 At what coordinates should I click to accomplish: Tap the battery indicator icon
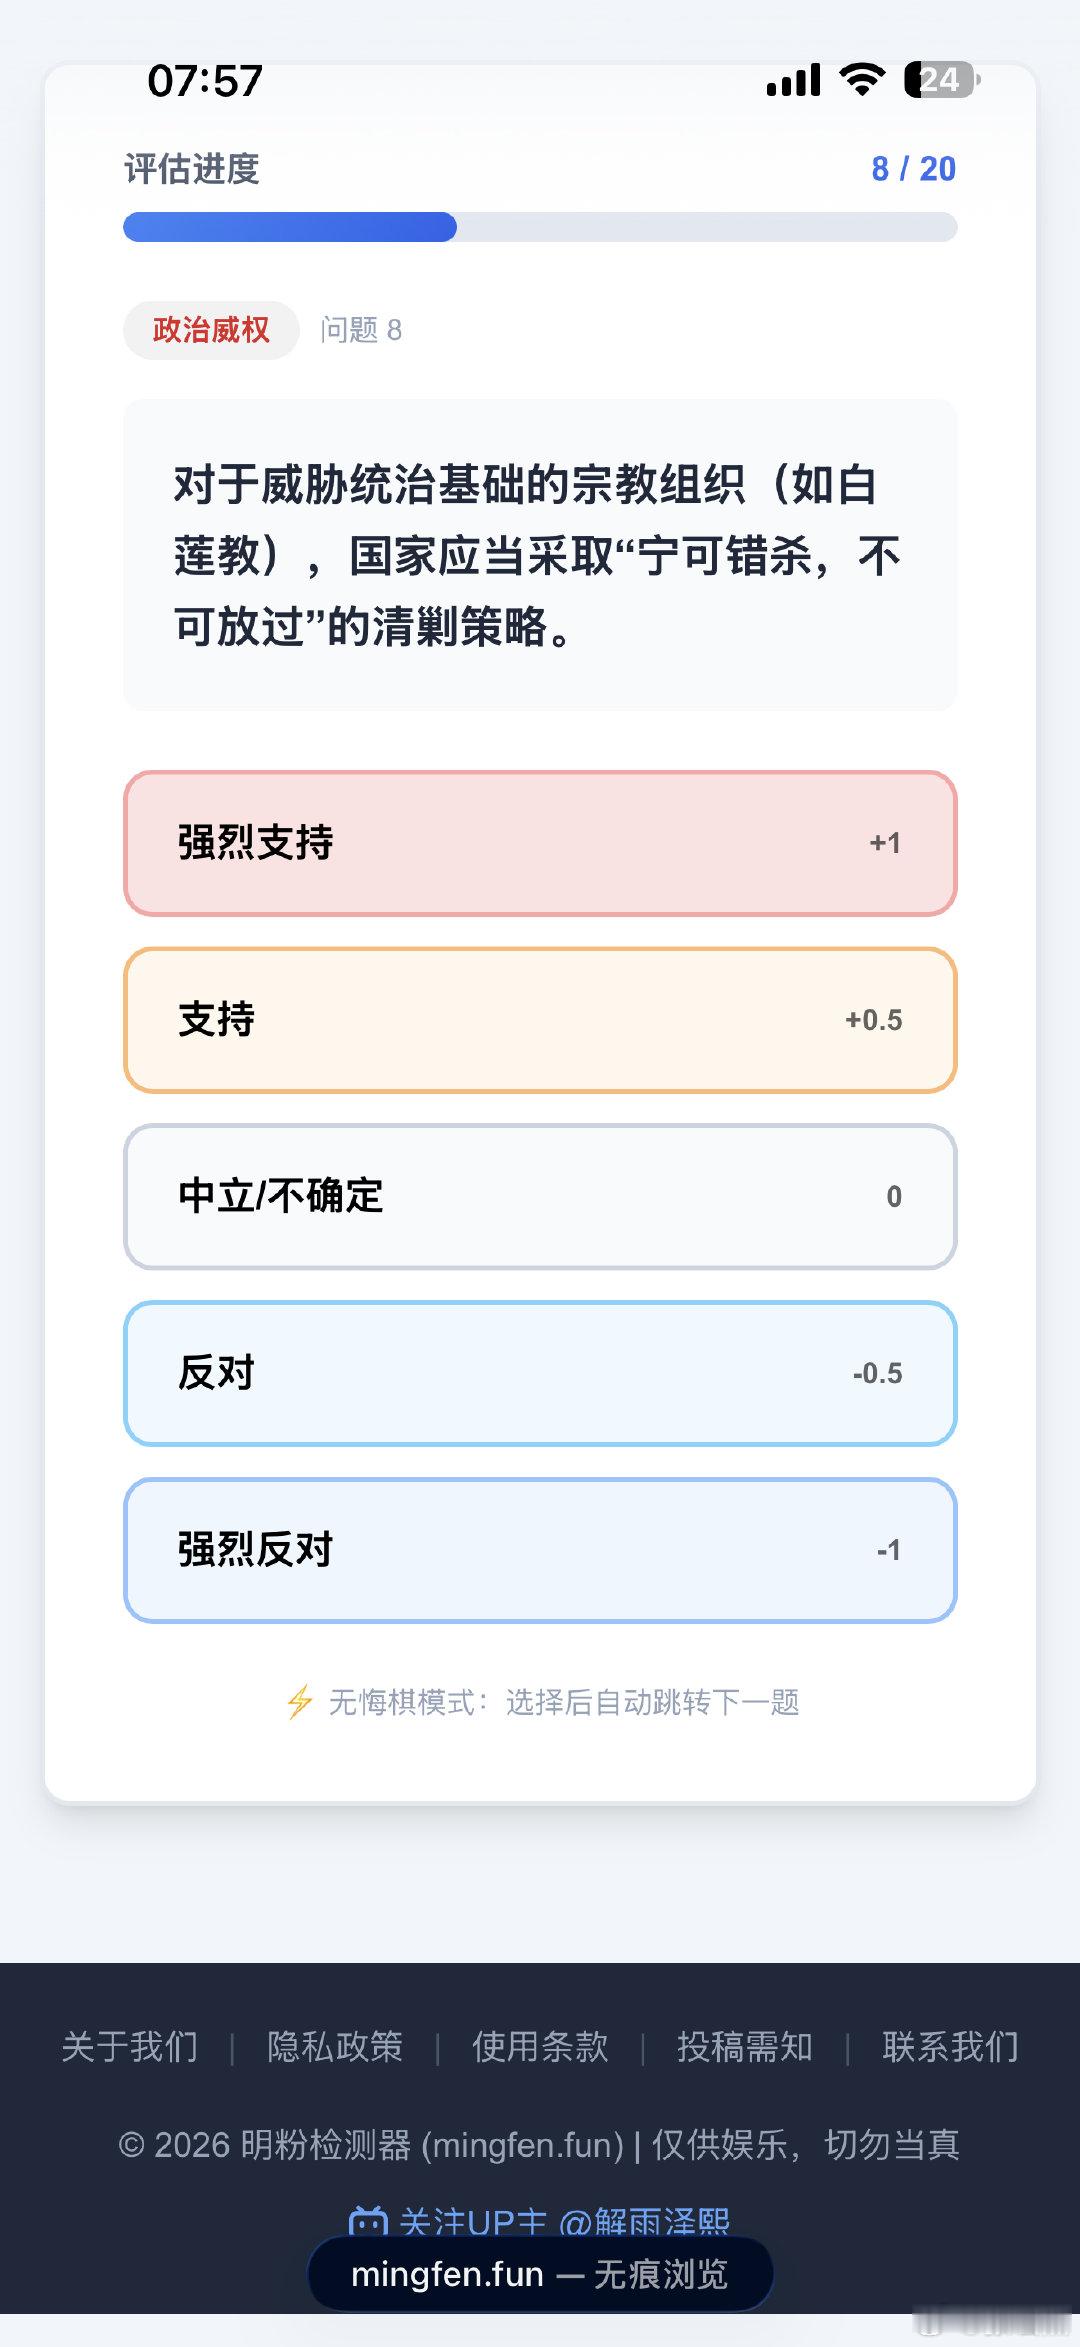(941, 79)
